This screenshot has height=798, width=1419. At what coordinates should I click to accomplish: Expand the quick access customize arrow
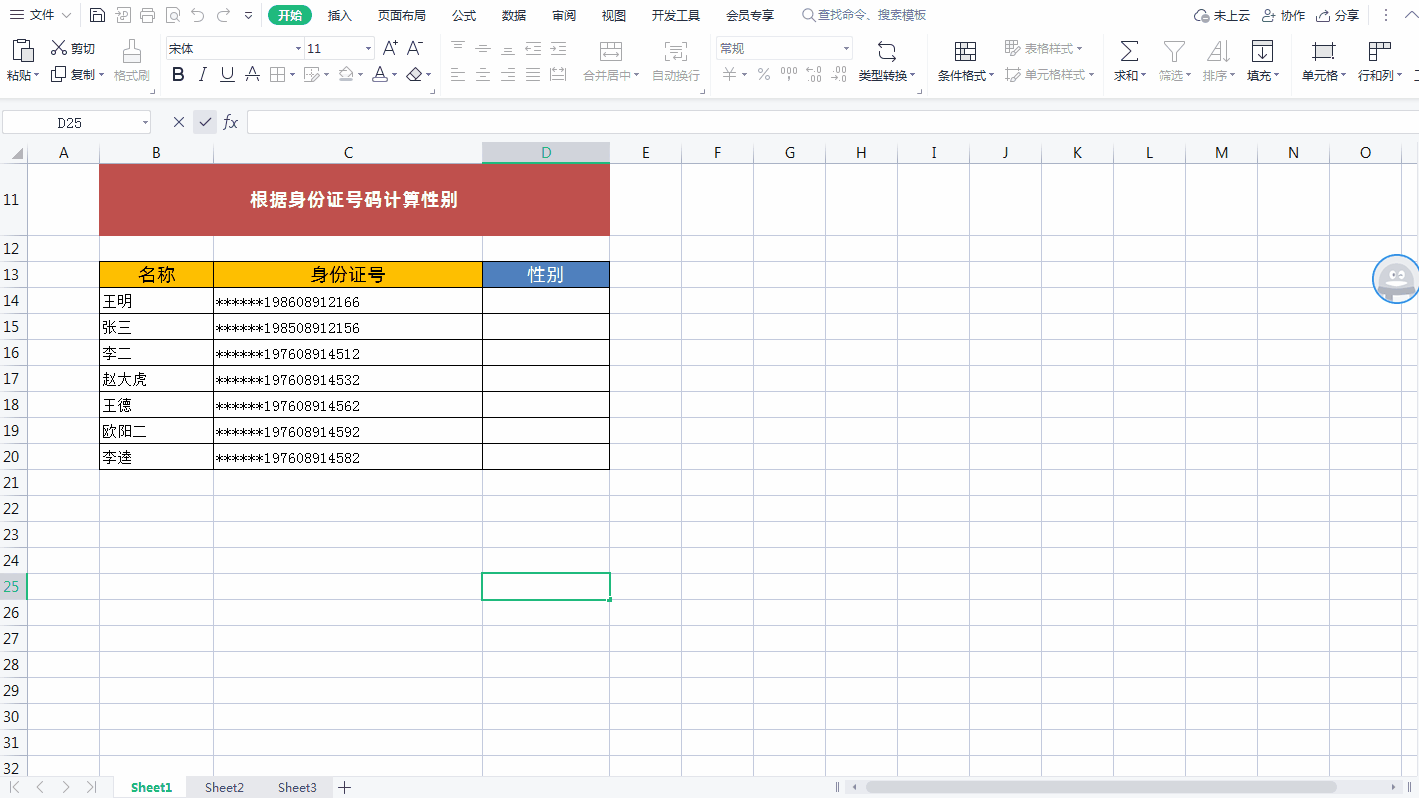(x=249, y=15)
